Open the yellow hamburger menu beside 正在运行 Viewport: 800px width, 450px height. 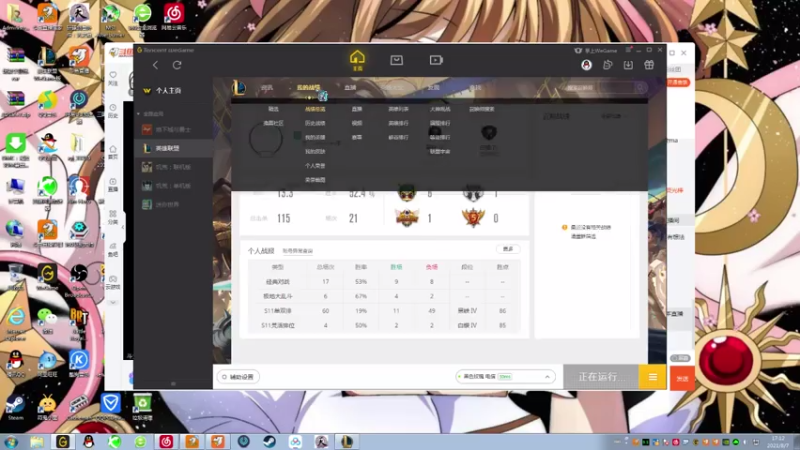pos(653,377)
